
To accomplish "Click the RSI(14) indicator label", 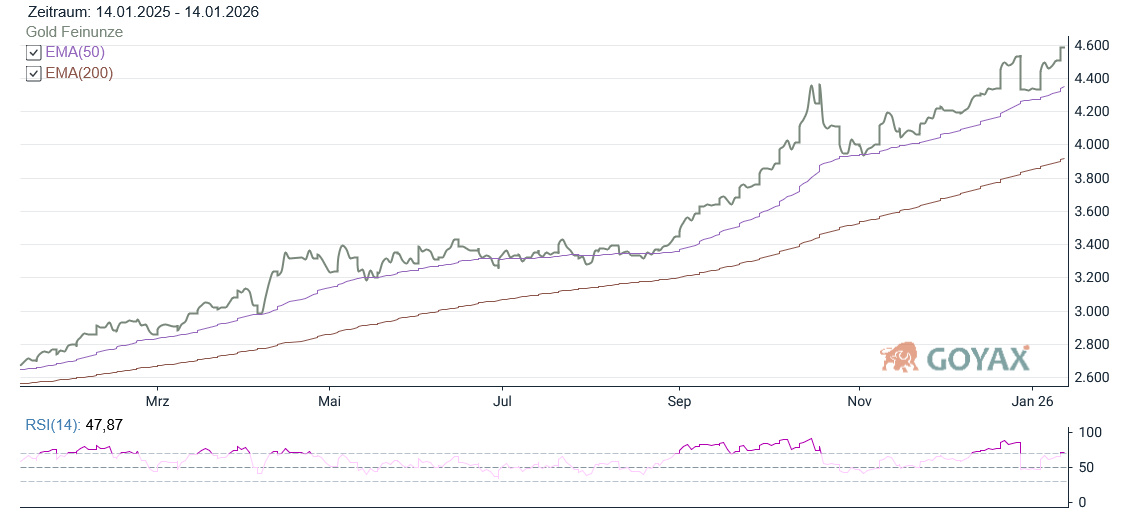I will click(53, 425).
